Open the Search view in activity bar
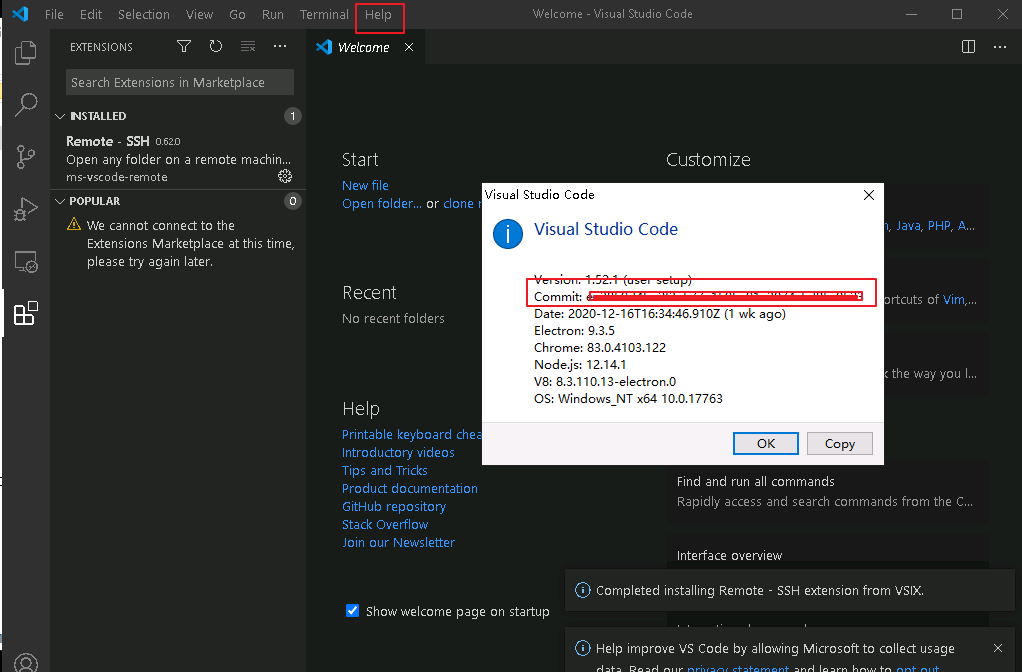The height and width of the screenshot is (672, 1022). (x=25, y=104)
